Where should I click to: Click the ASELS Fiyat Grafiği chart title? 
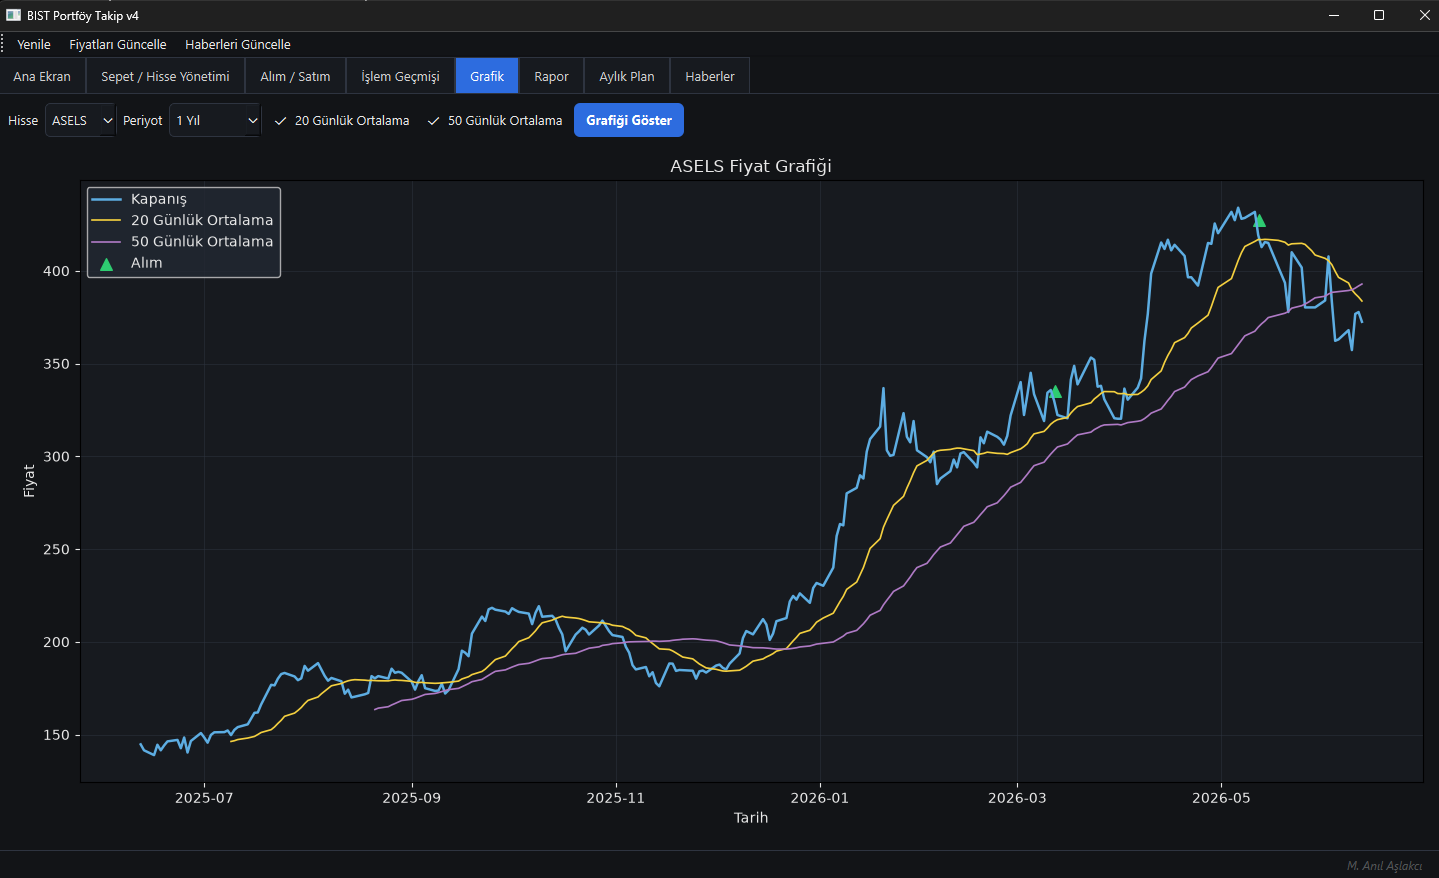(751, 166)
